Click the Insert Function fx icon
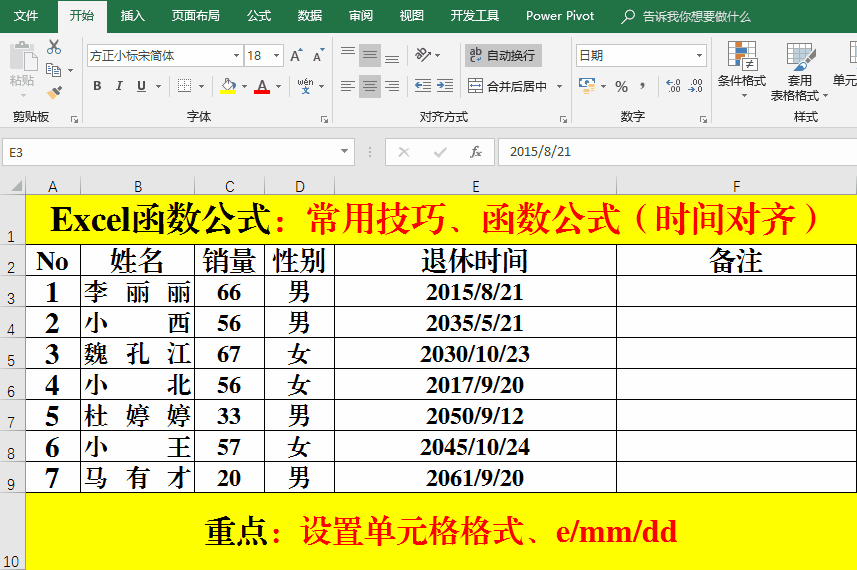This screenshot has height=570, width=857. click(x=476, y=152)
